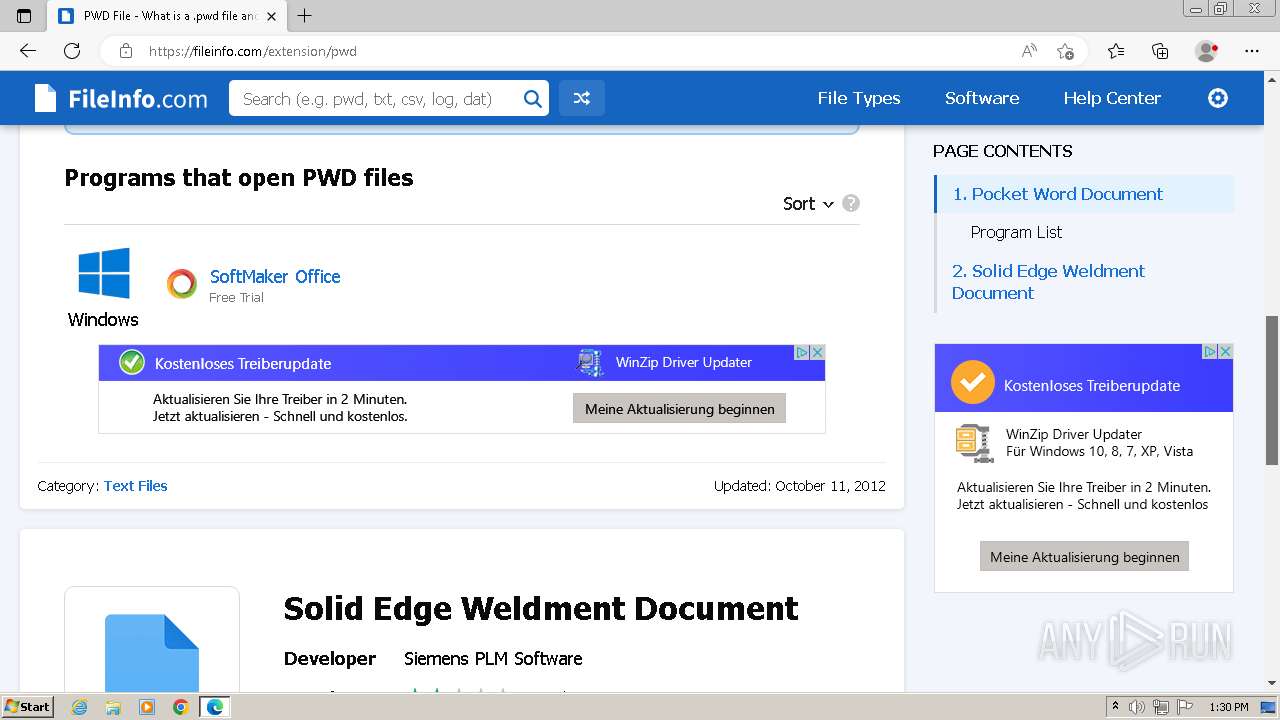The image size is (1280, 720).
Task: Jump to '2. Solid Edge Weldment Document' section
Action: coord(1048,282)
